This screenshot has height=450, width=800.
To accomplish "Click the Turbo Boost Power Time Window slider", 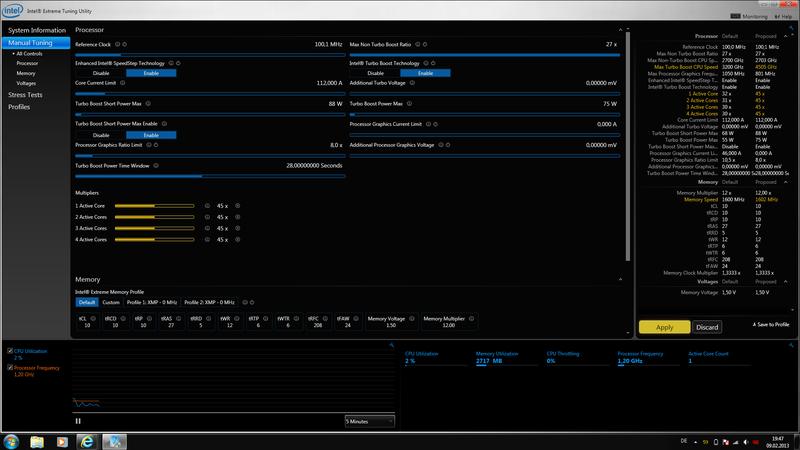I will pos(210,176).
